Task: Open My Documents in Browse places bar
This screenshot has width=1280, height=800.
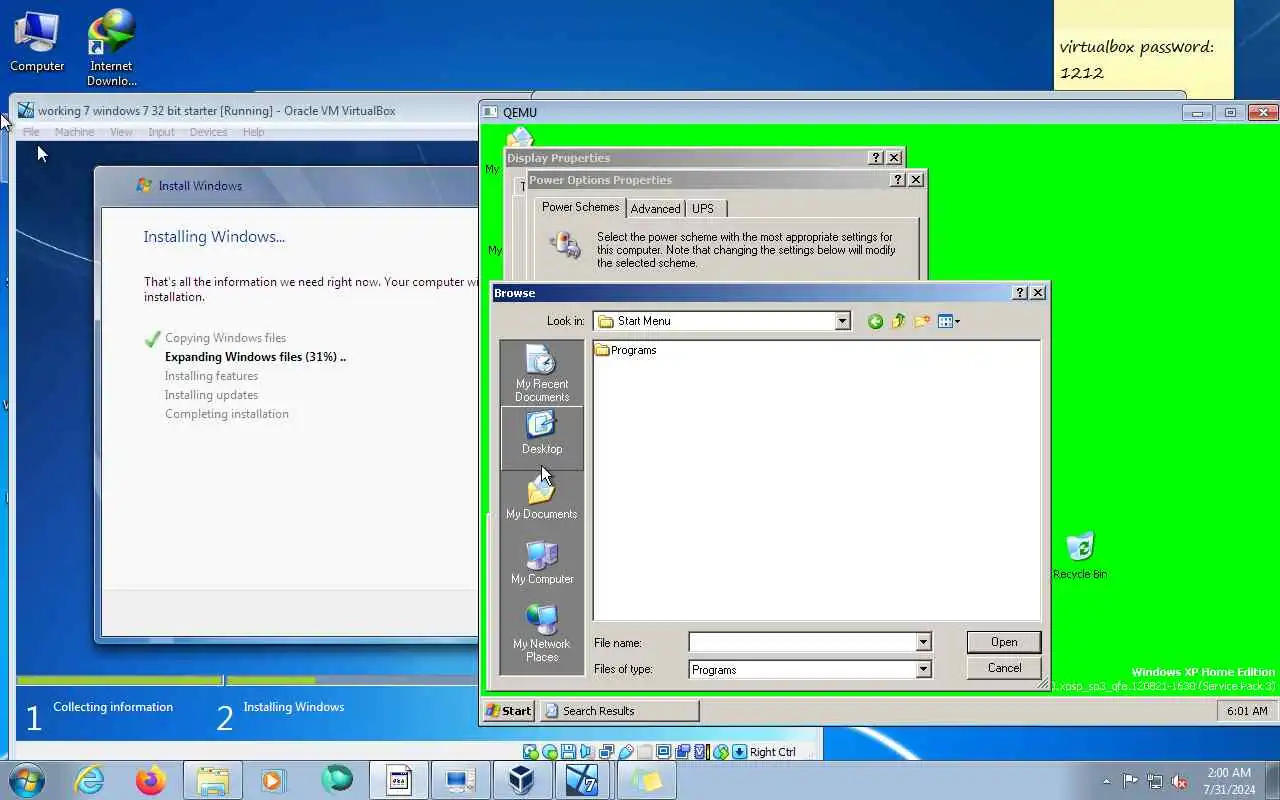Action: (541, 497)
